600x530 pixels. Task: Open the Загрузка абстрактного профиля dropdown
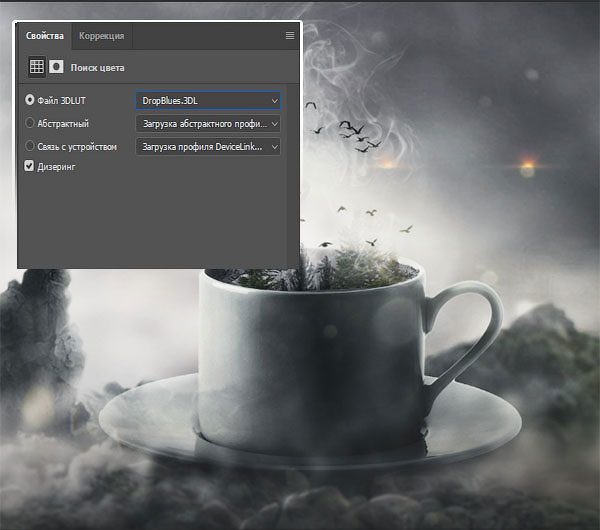click(208, 124)
